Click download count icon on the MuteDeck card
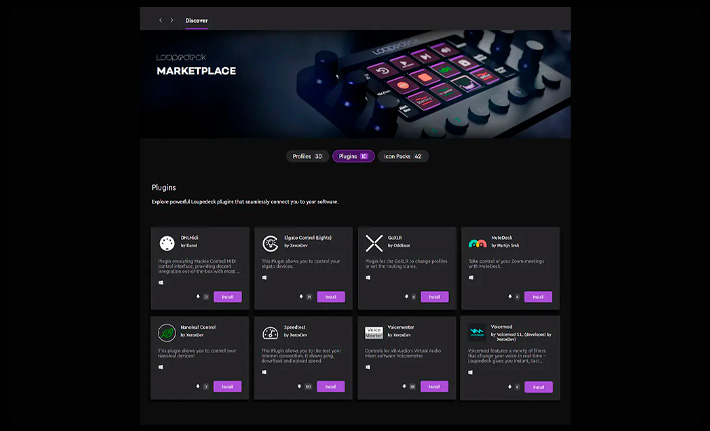This screenshot has width=710, height=431. tap(510, 297)
